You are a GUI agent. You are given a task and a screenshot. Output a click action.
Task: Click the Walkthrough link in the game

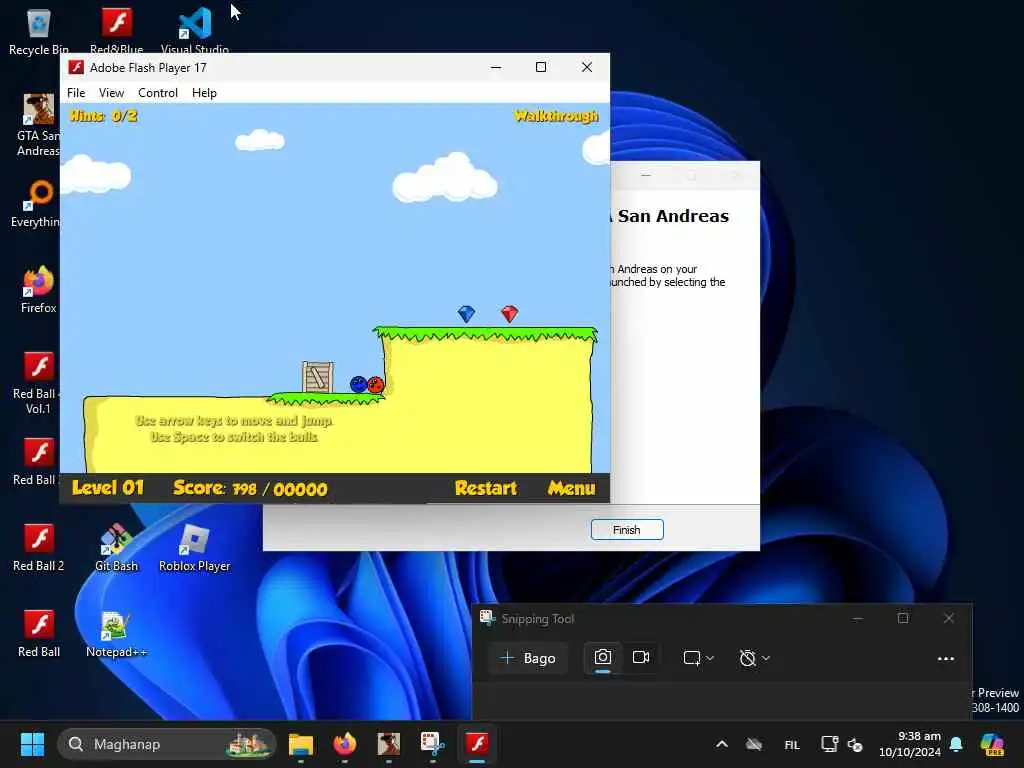coord(556,116)
